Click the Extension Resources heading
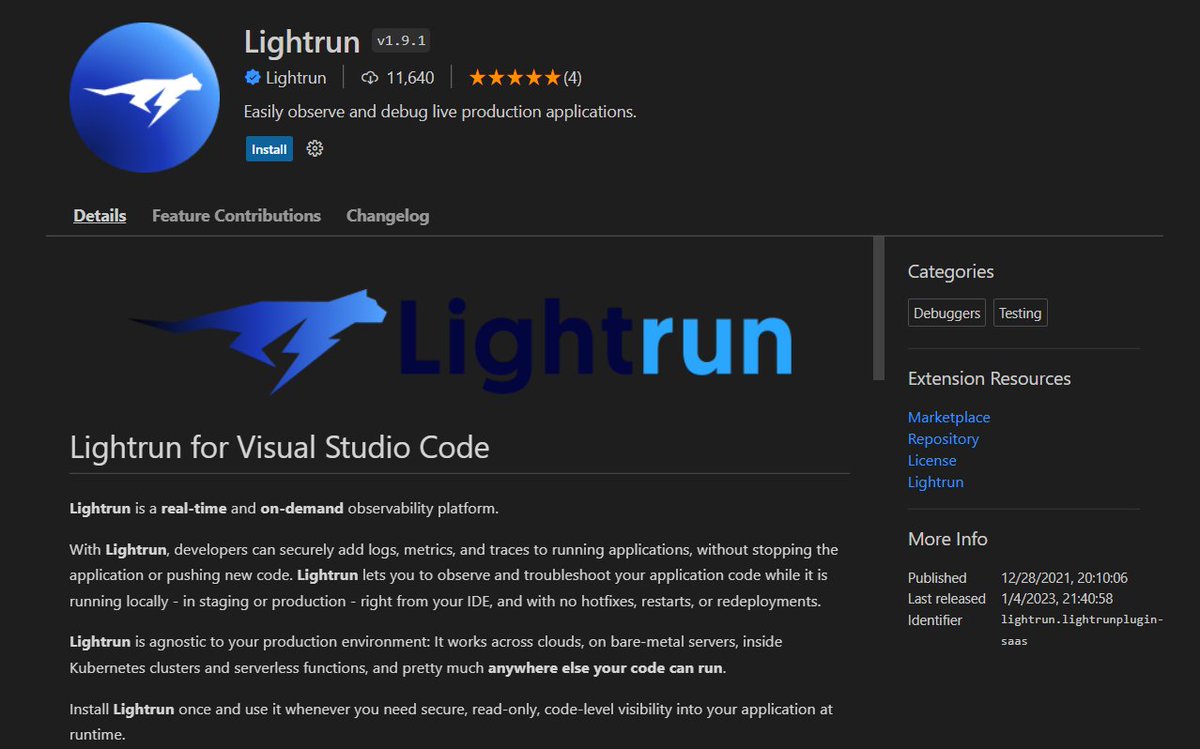This screenshot has width=1200, height=749. tap(989, 379)
